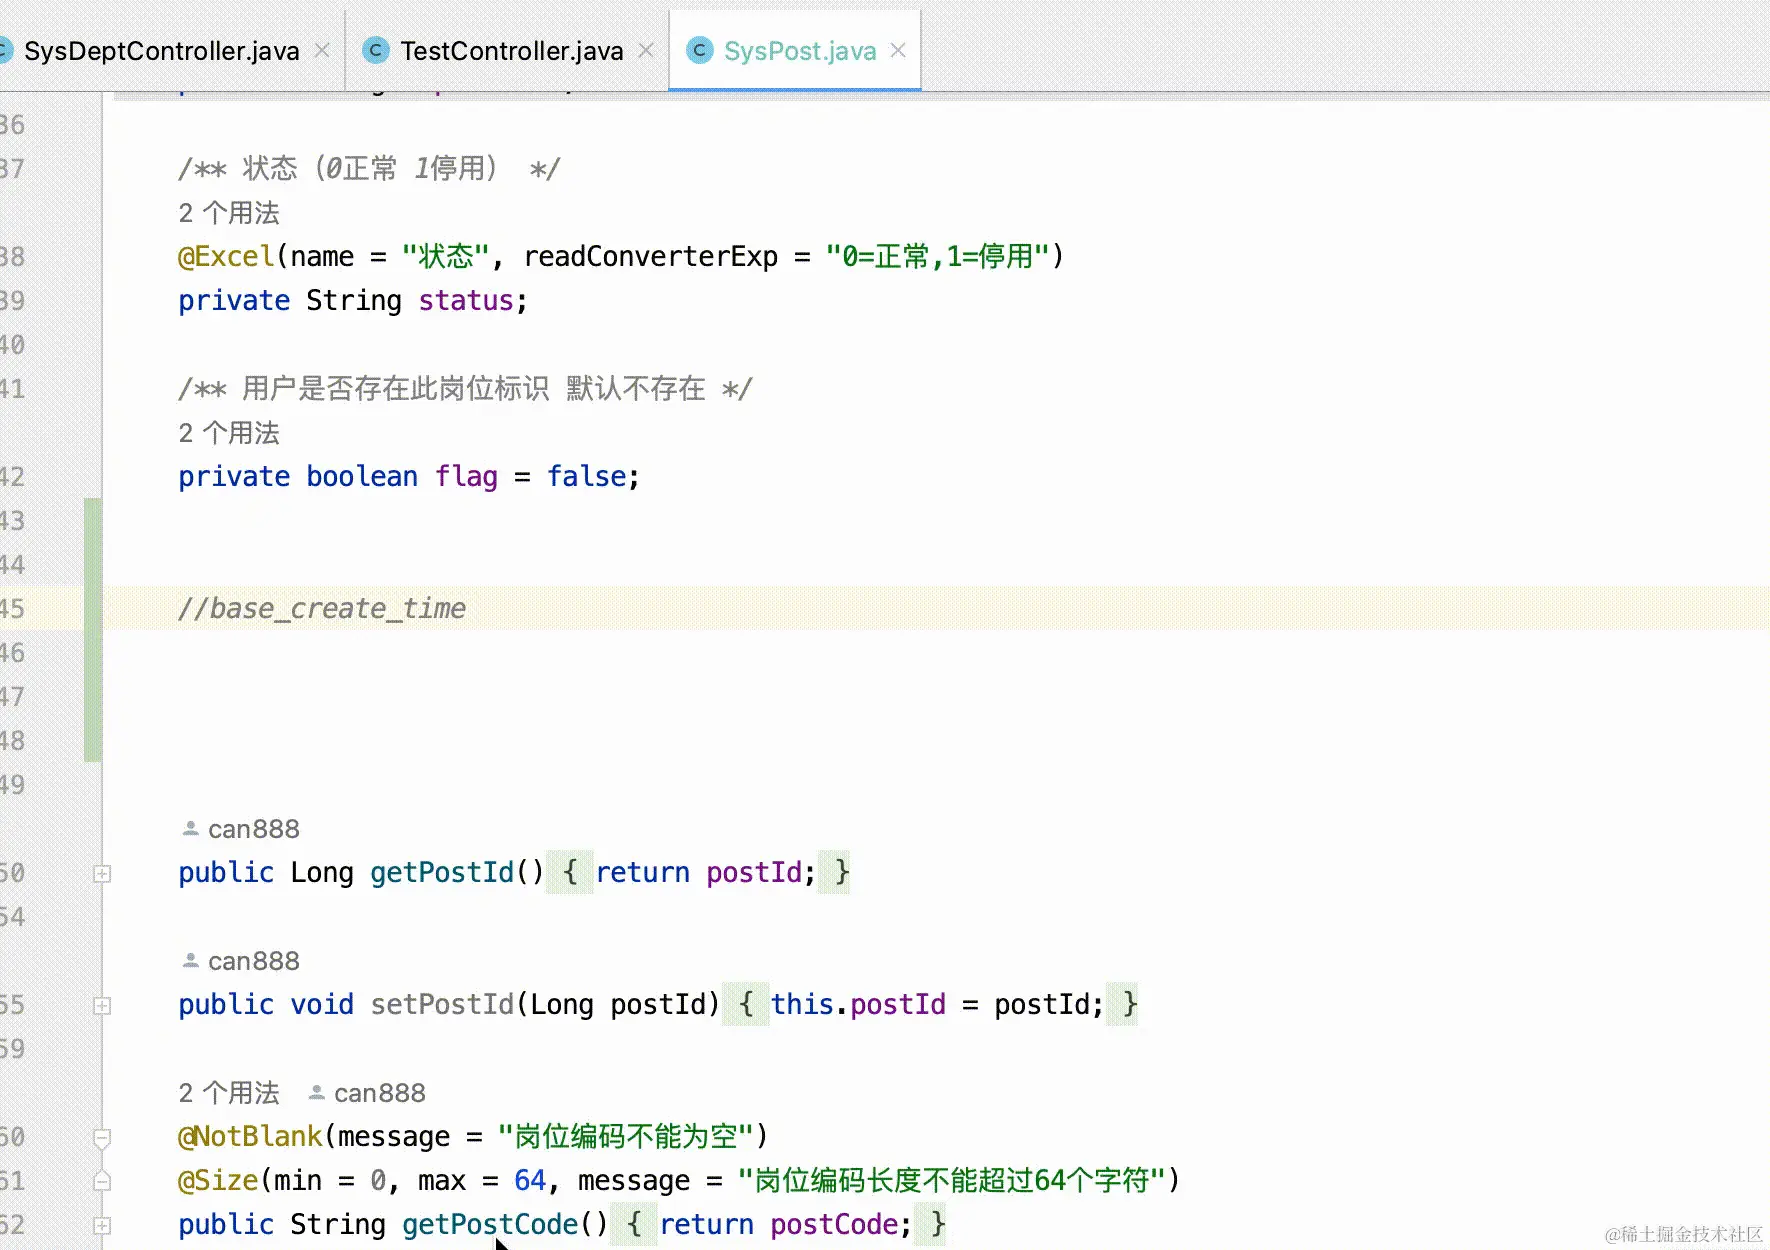The width and height of the screenshot is (1770, 1250).
Task: Click the readConverterExp attribute
Action: [x=651, y=257]
